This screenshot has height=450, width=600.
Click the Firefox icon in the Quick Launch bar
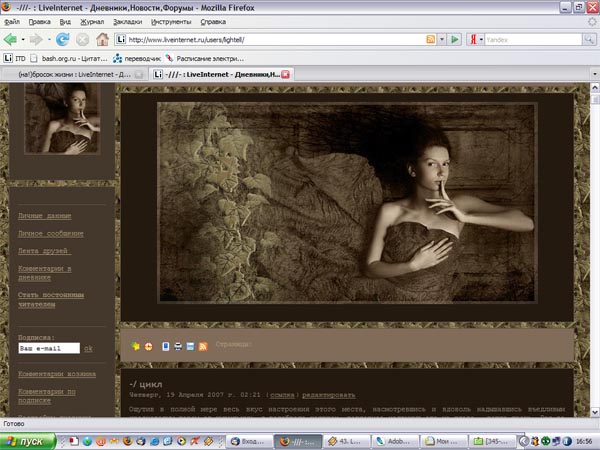[127, 441]
